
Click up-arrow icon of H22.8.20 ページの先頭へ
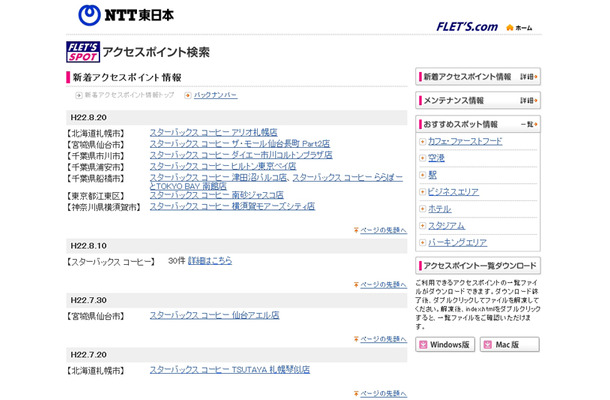click(x=356, y=230)
